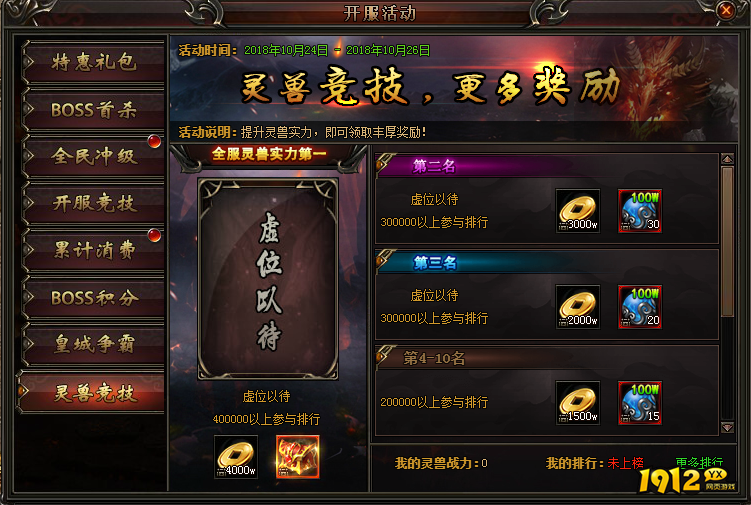Click the ranking list scroll down arrow
751x505 pixels.
tap(727, 427)
